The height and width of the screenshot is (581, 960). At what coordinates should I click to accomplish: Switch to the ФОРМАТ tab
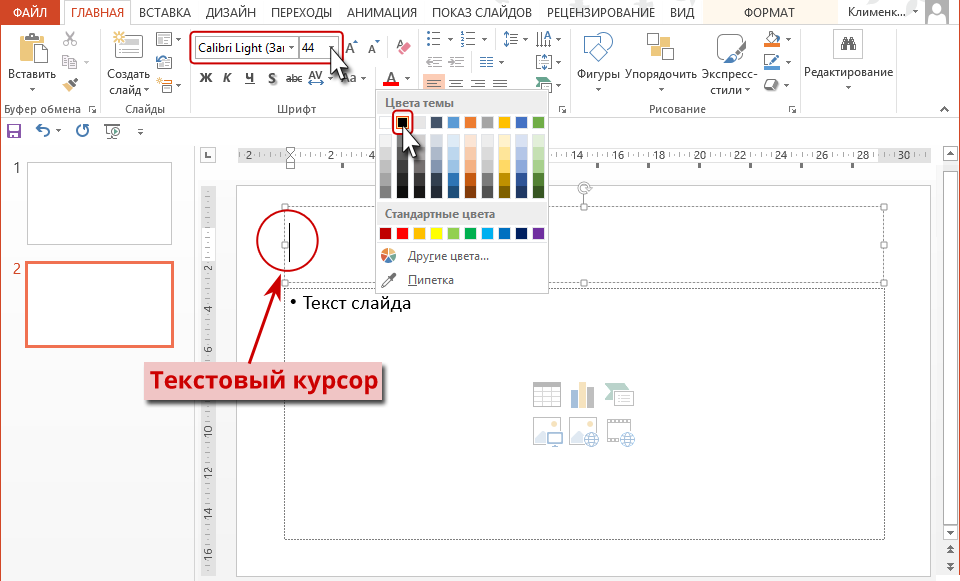[770, 12]
